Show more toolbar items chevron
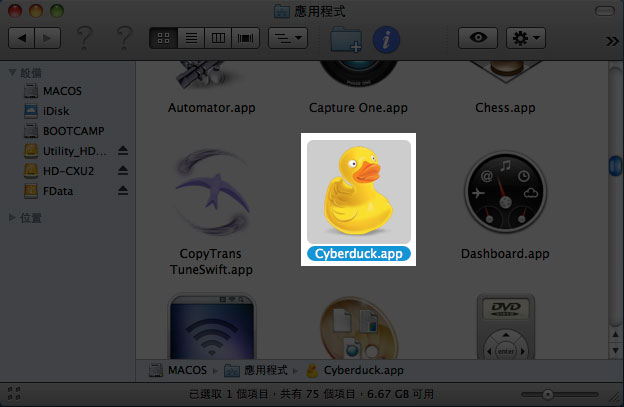Viewport: 624px width, 407px height. pyautogui.click(x=612, y=41)
